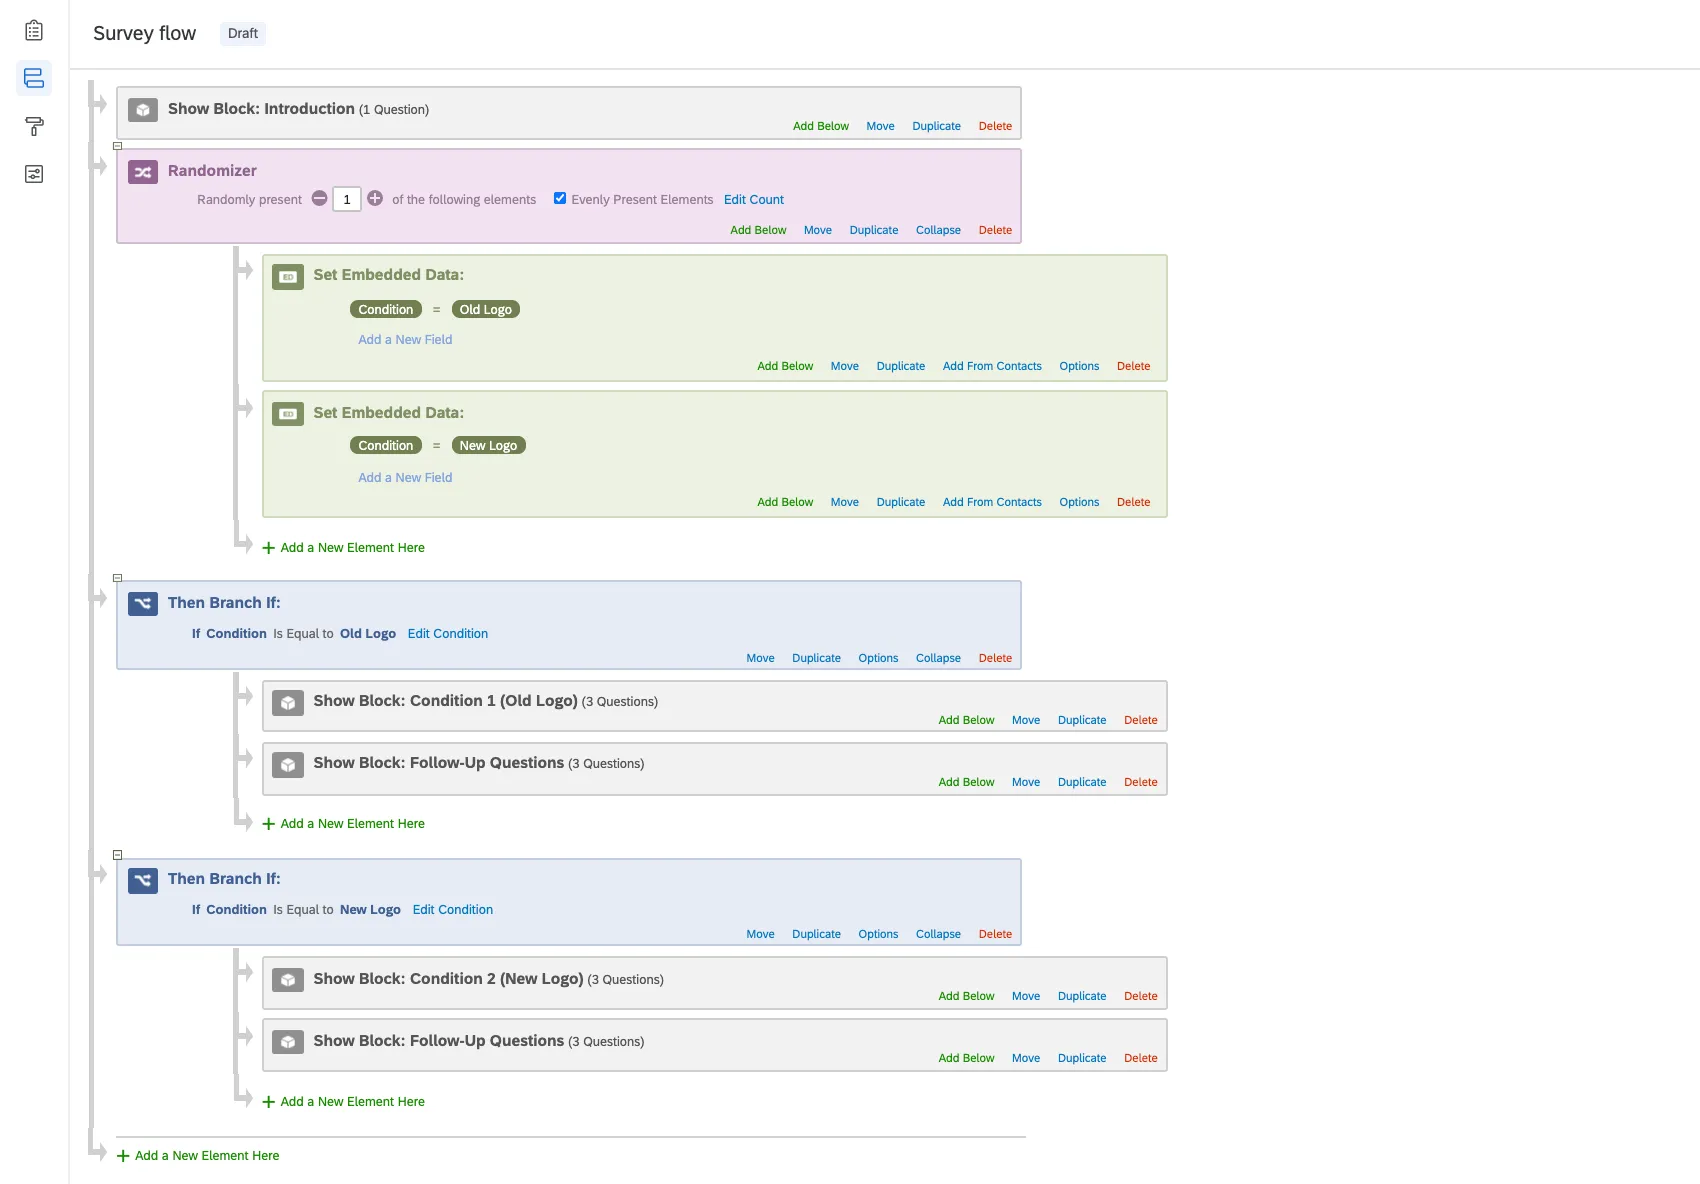Image resolution: width=1700 pixels, height=1184 pixels.
Task: Open Options for the New Logo branch
Action: [x=877, y=934]
